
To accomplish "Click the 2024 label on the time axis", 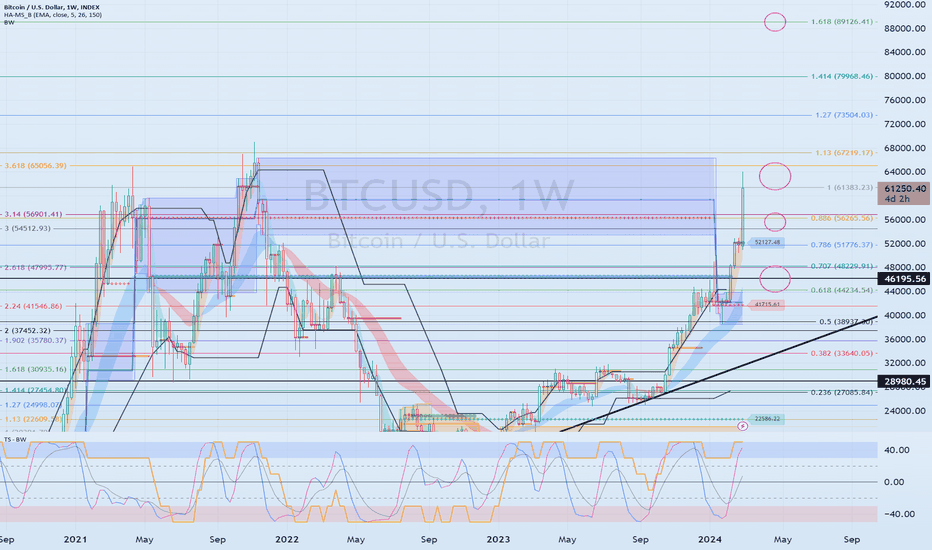I will pyautogui.click(x=710, y=540).
